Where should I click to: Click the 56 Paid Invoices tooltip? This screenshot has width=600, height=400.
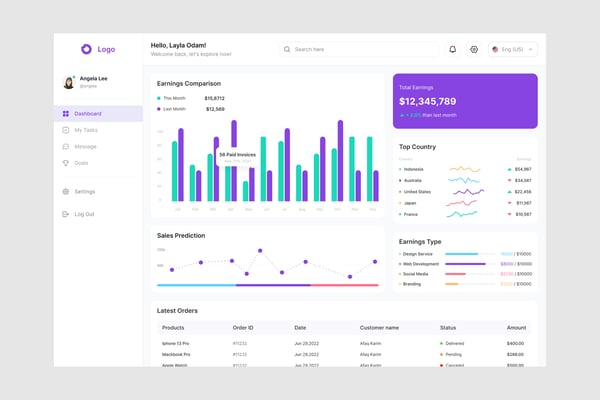click(237, 157)
